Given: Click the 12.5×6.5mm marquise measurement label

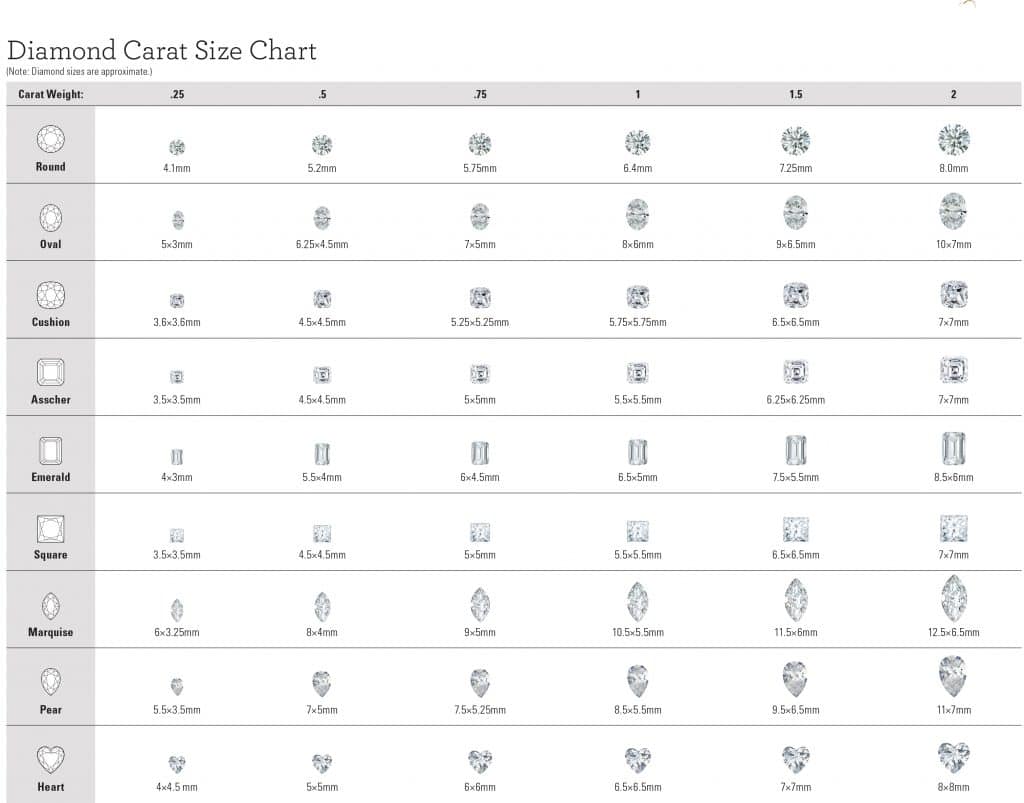Looking at the screenshot, I should coord(953,632).
